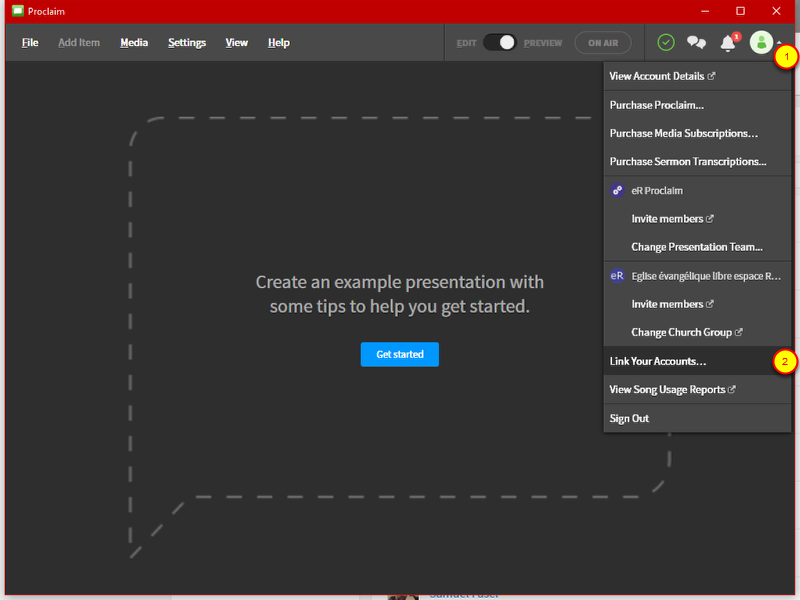Click the green sync status checkmark icon
This screenshot has width=800, height=600.
666,42
